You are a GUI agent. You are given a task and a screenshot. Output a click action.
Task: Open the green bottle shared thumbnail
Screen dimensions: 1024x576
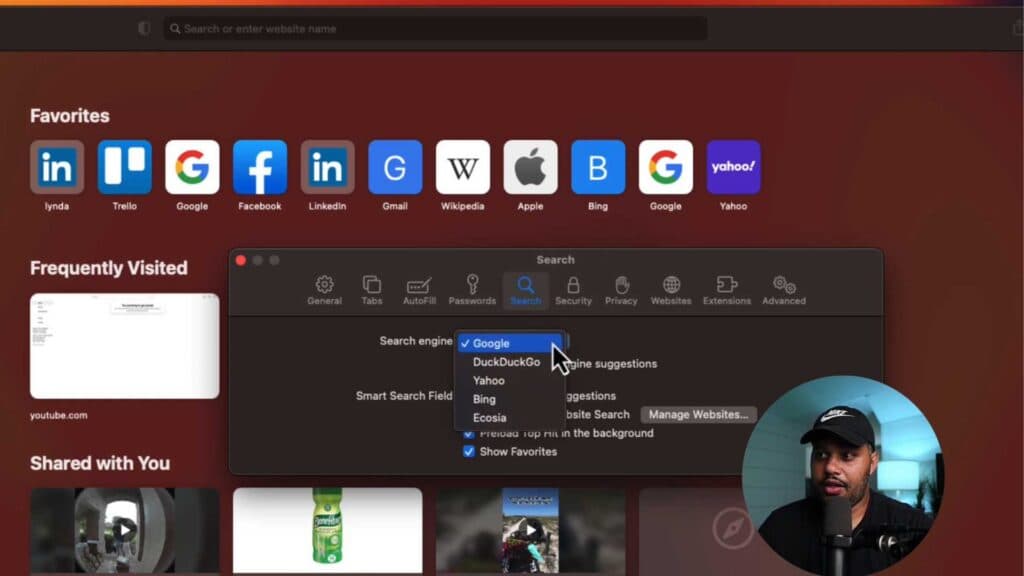(x=327, y=530)
